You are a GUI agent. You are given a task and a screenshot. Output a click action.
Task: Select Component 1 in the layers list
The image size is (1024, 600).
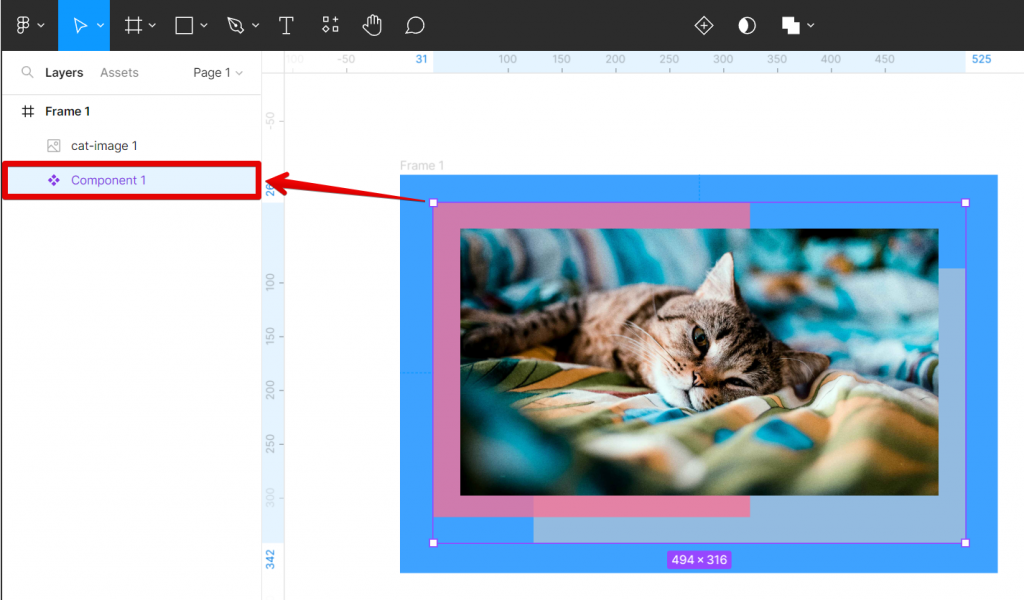[110, 180]
